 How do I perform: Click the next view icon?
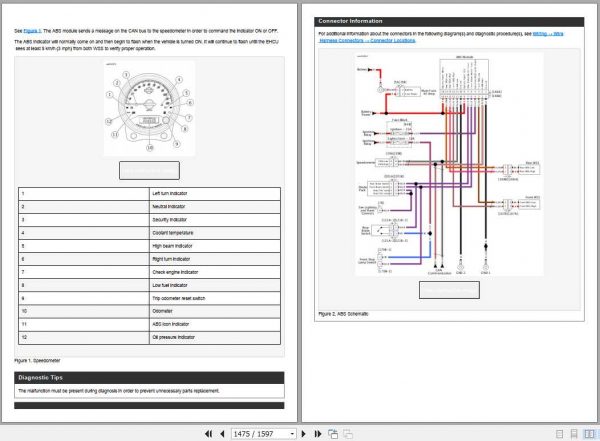(x=348, y=434)
